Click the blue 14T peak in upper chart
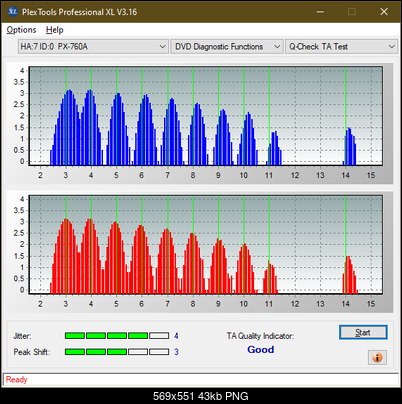 tap(350, 147)
